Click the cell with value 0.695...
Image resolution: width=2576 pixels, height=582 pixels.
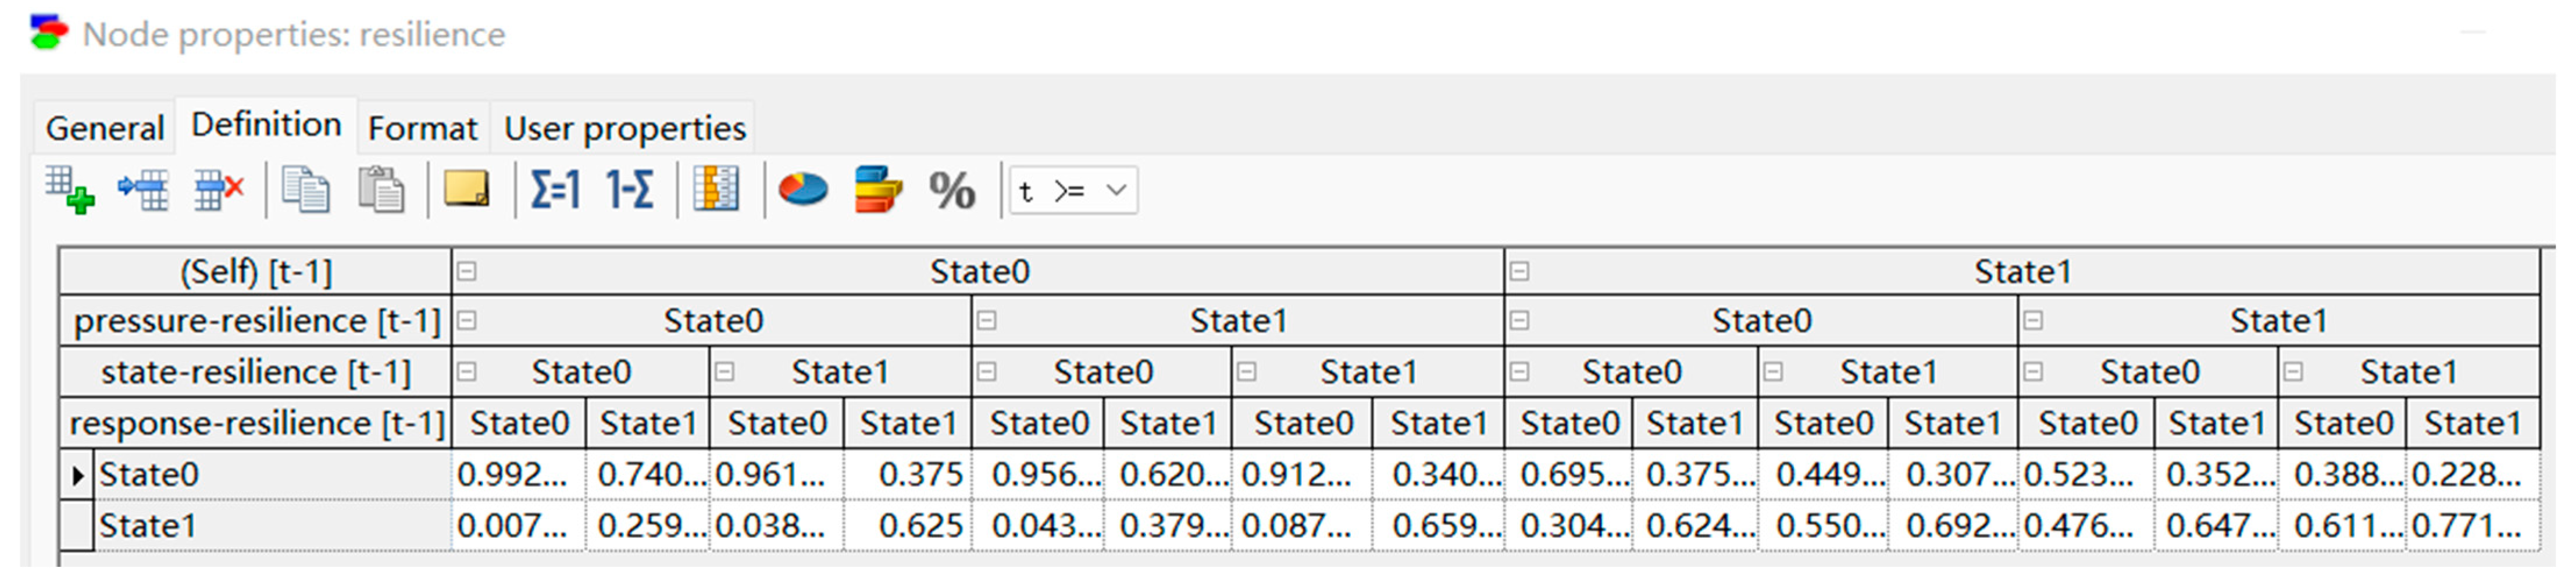pyautogui.click(x=1568, y=474)
